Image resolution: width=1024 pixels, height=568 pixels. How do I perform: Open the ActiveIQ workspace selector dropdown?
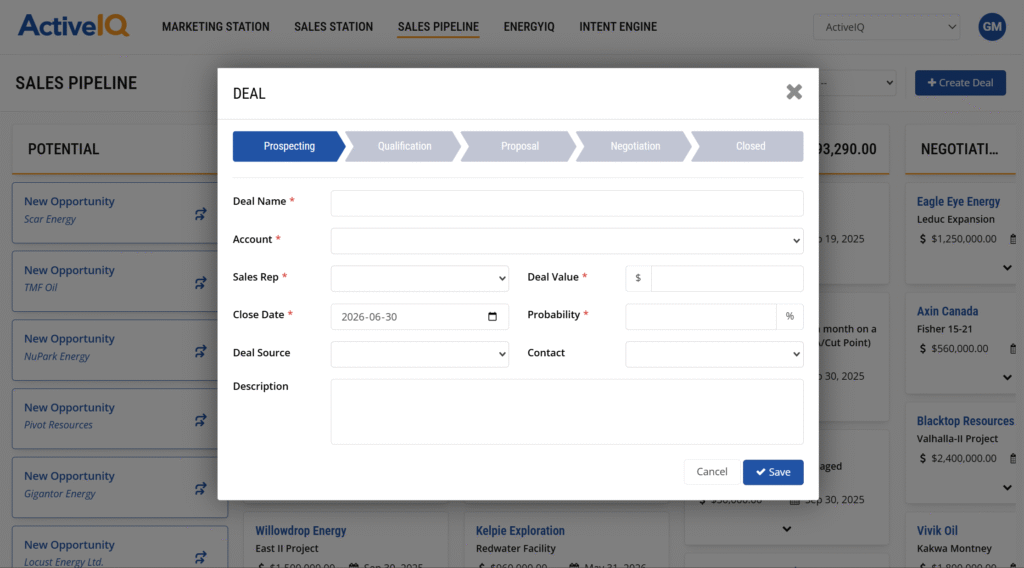click(886, 27)
